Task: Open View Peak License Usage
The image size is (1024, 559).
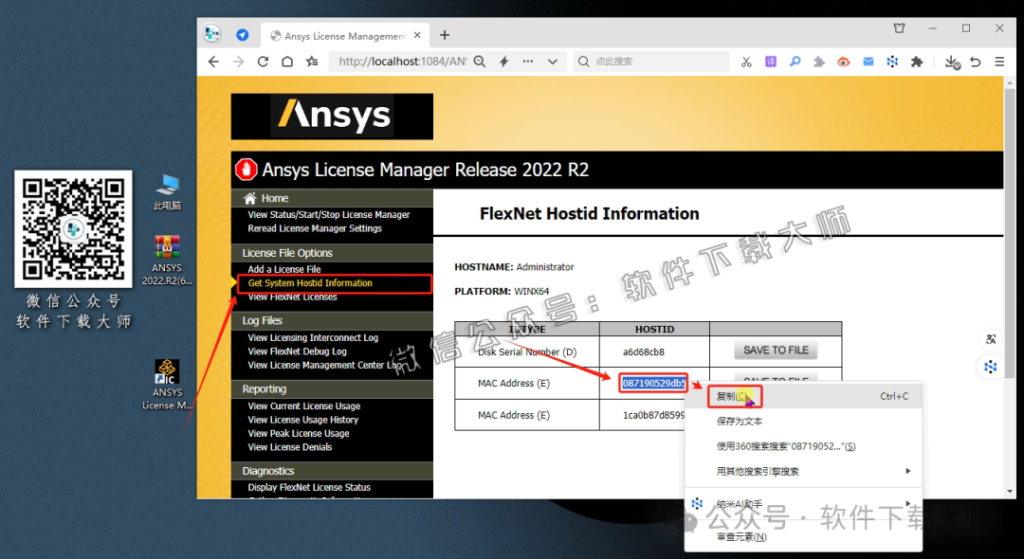Action: 298,434
